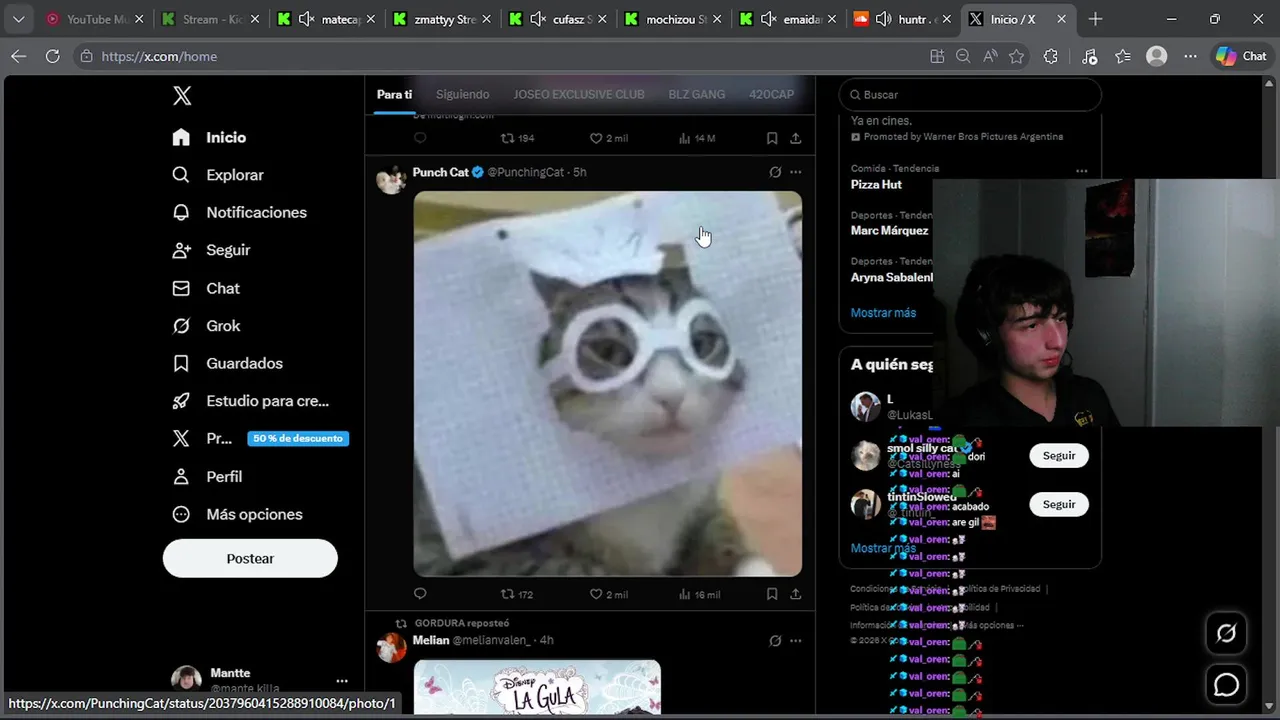Open the browser favorites list icon
The height and width of the screenshot is (720, 1280).
tap(1123, 56)
